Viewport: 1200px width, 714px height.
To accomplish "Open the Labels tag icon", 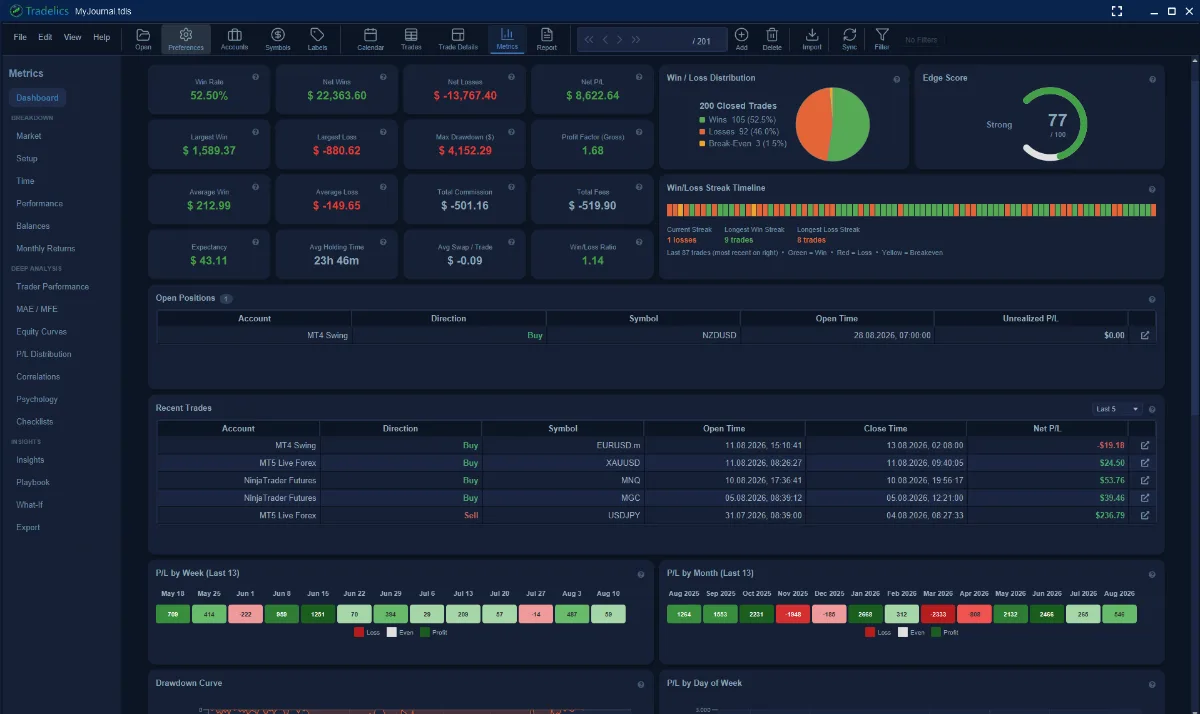I will coord(317,39).
